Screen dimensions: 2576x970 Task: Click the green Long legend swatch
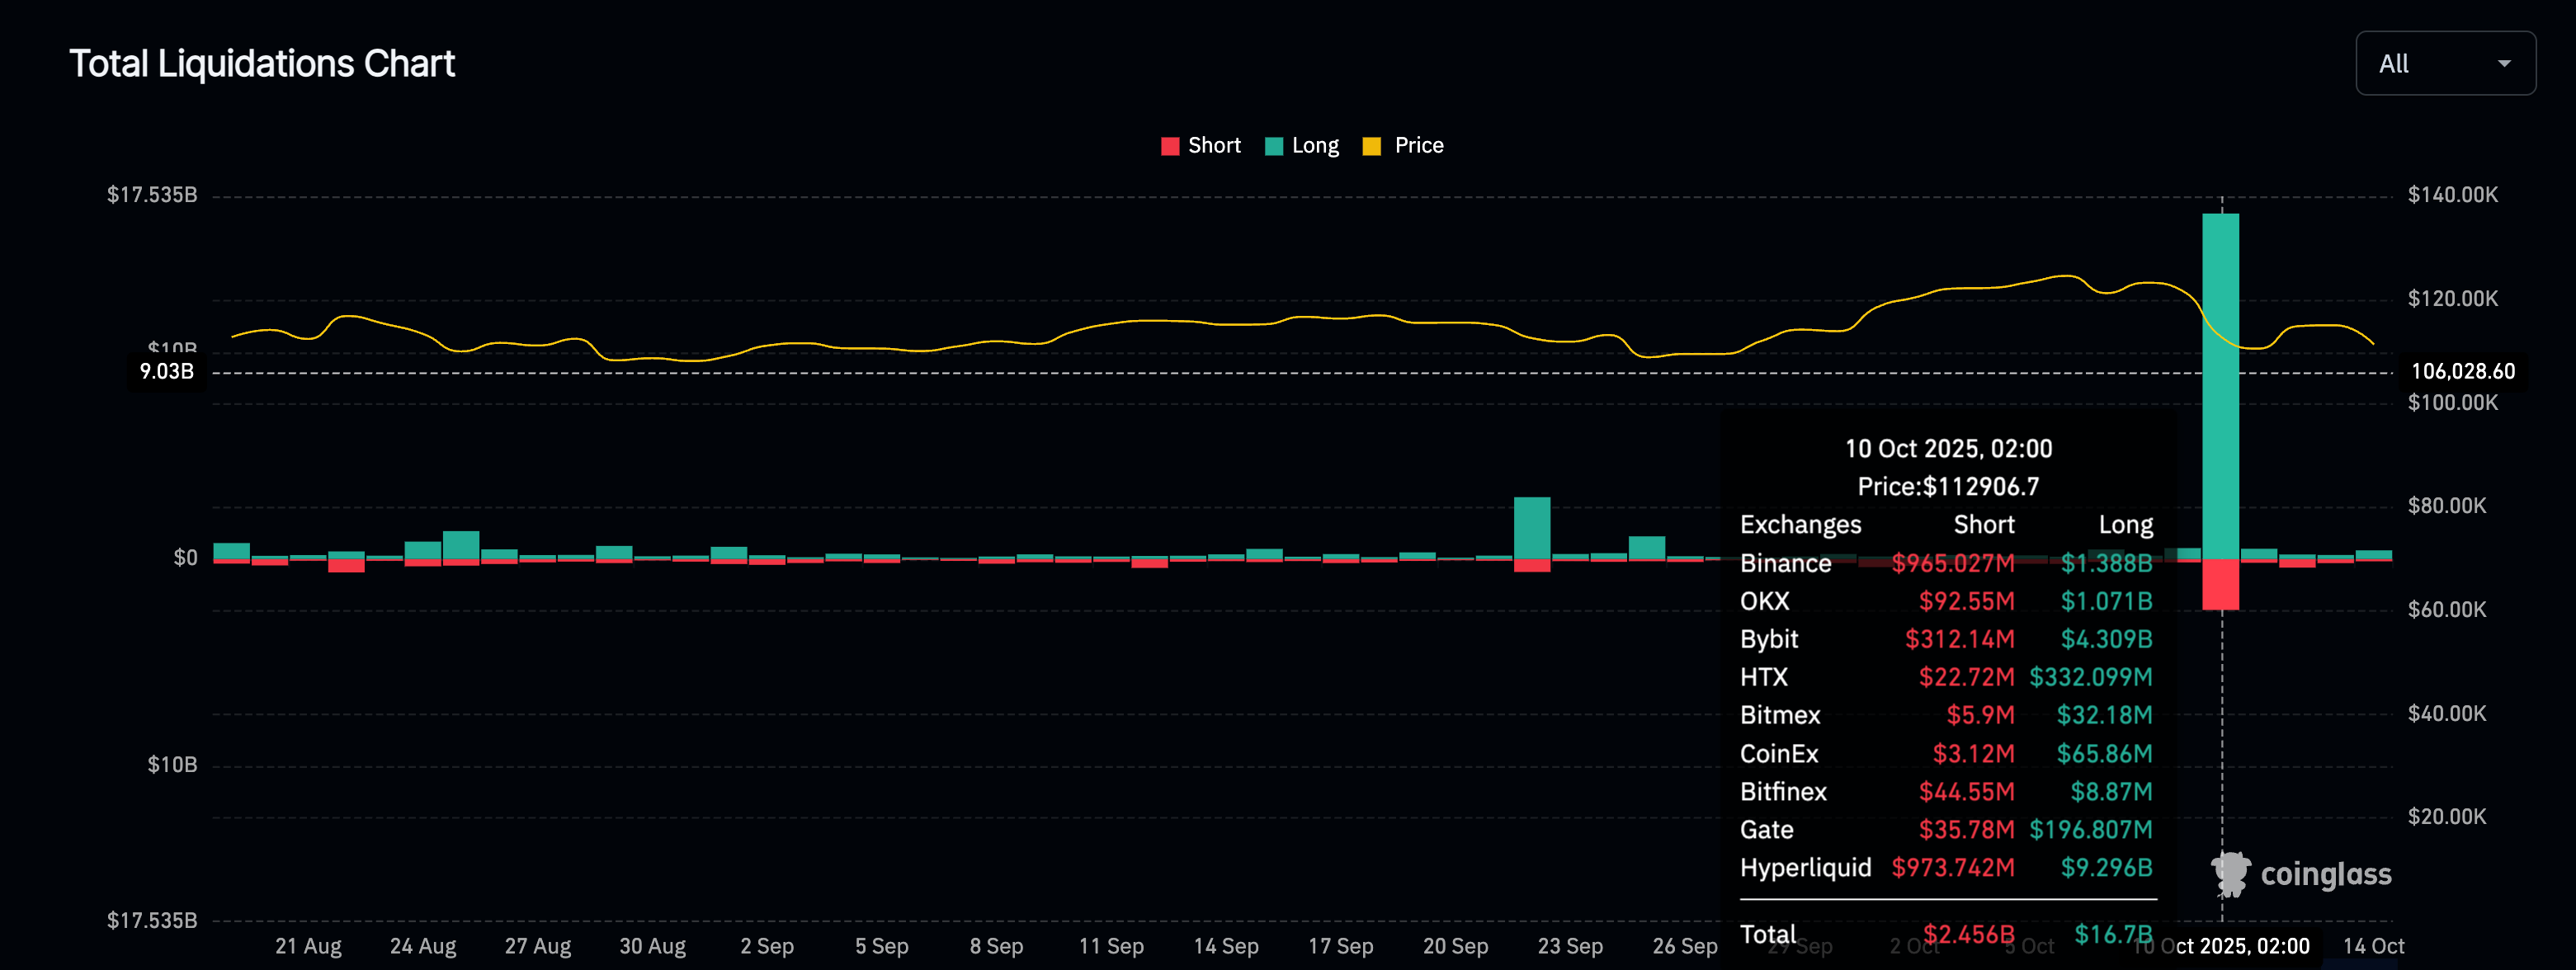pos(1273,147)
